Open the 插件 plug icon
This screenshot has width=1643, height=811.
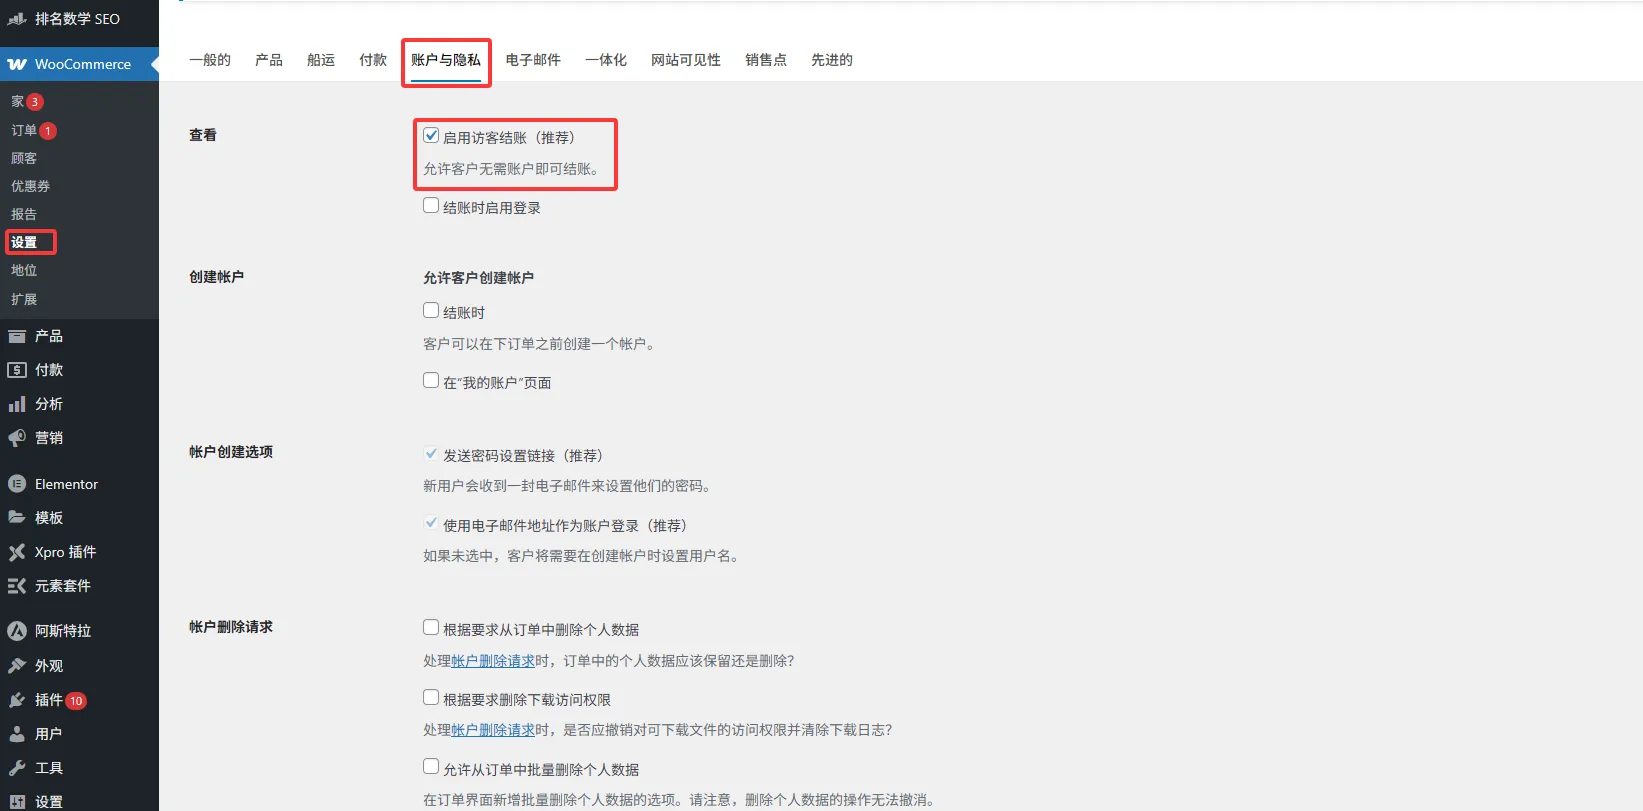coord(17,700)
